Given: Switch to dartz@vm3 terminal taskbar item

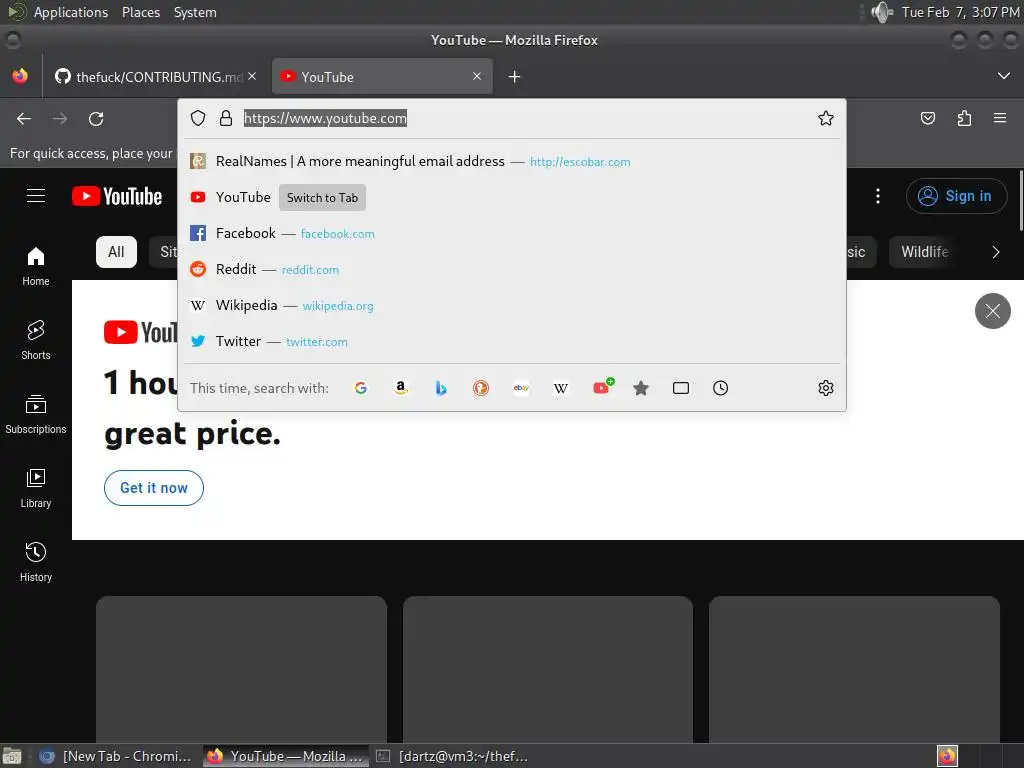Looking at the screenshot, I should point(452,756).
